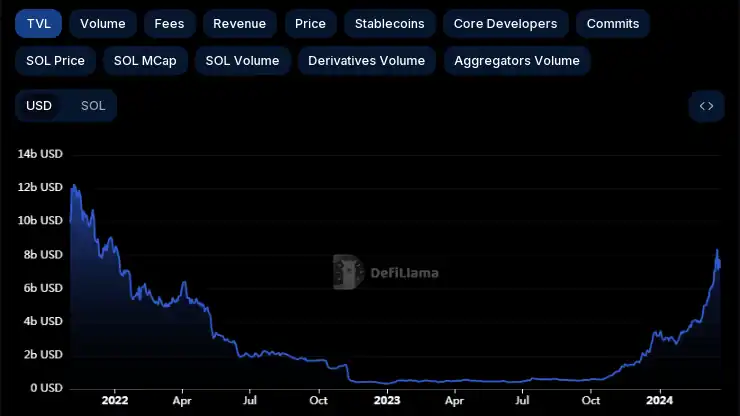Switch denomination to SOL
Viewport: 740px width, 416px height.
(x=93, y=106)
